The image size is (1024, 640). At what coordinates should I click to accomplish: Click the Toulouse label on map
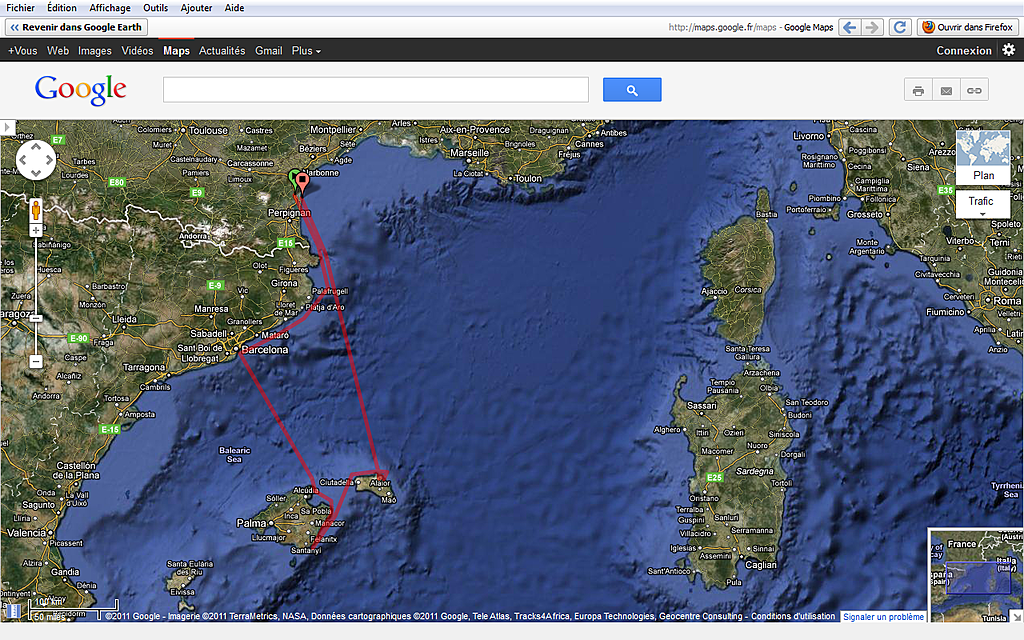pyautogui.click(x=208, y=131)
